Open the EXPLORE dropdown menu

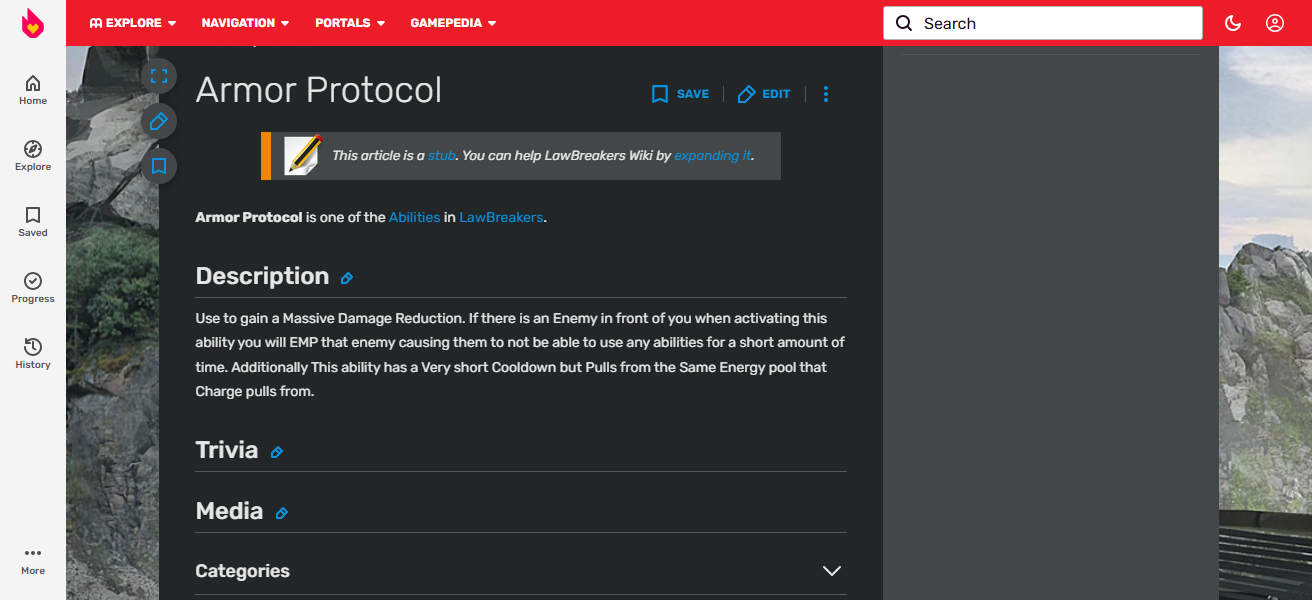(x=133, y=23)
